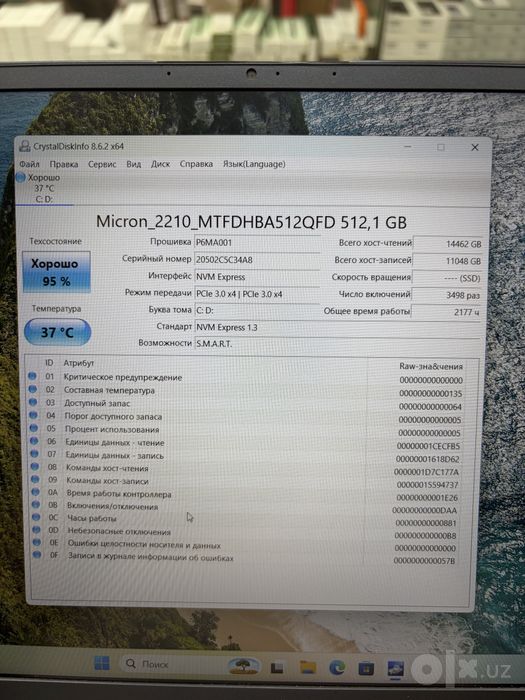The image size is (525, 700).
Task: Select the Процент использования attribute text
Action: click(x=112, y=429)
